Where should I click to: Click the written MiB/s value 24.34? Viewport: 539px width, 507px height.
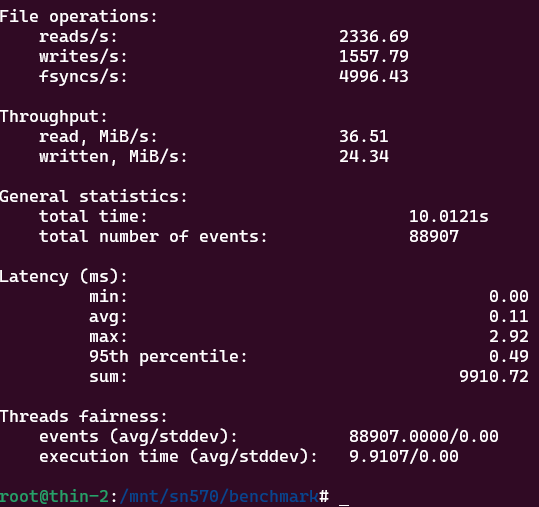tap(364, 156)
